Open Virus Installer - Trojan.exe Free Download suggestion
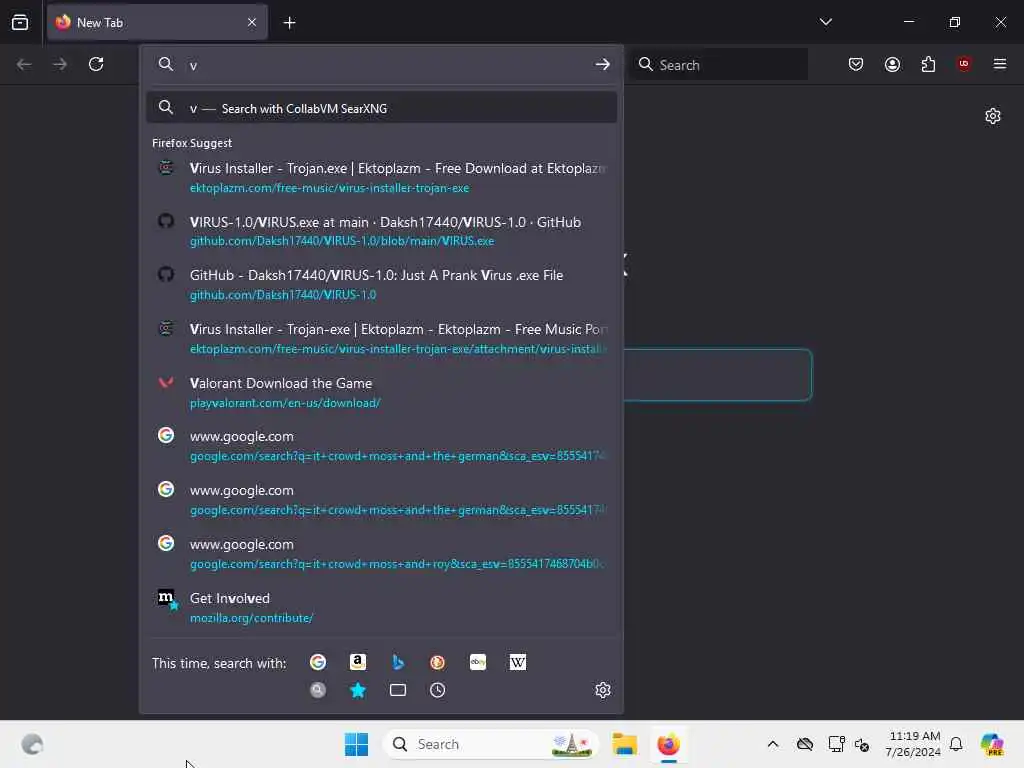This screenshot has width=1024, height=768. click(x=381, y=177)
